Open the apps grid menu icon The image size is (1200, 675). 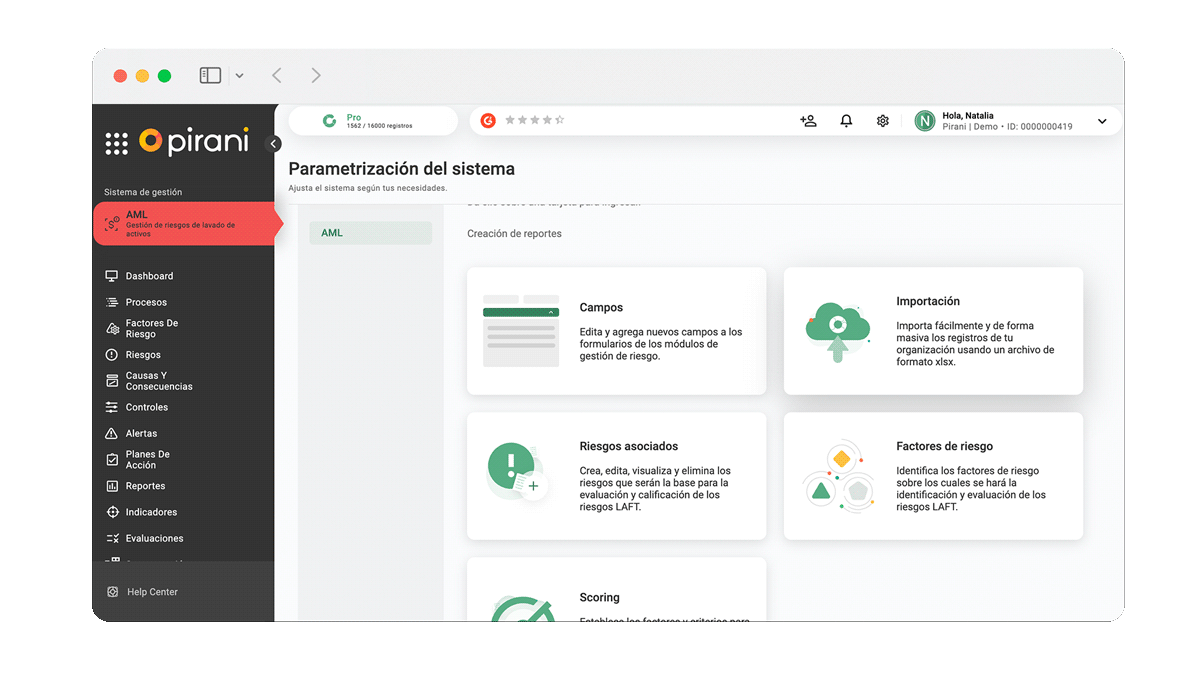click(117, 143)
